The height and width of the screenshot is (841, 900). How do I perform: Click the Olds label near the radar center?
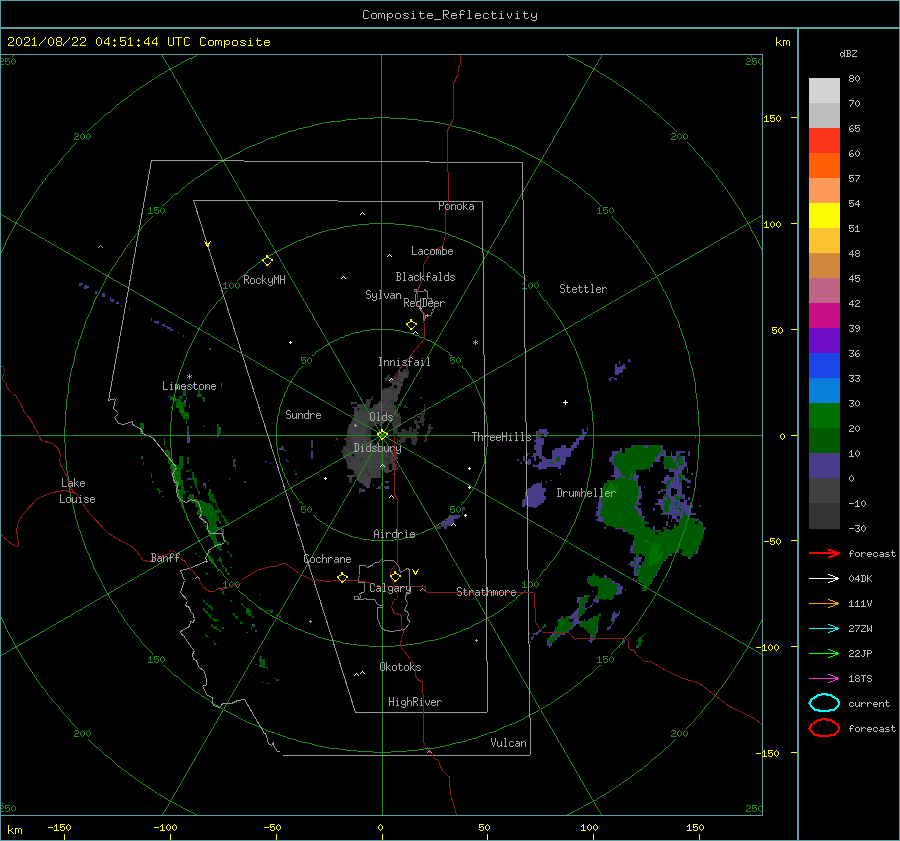[381, 417]
